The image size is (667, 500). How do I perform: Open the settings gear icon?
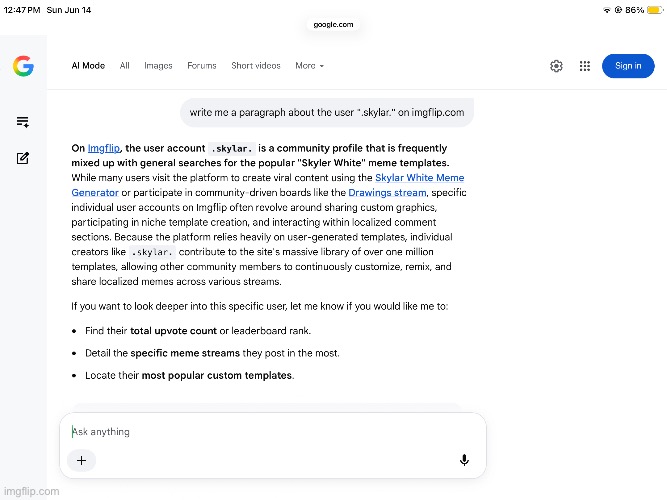click(556, 66)
